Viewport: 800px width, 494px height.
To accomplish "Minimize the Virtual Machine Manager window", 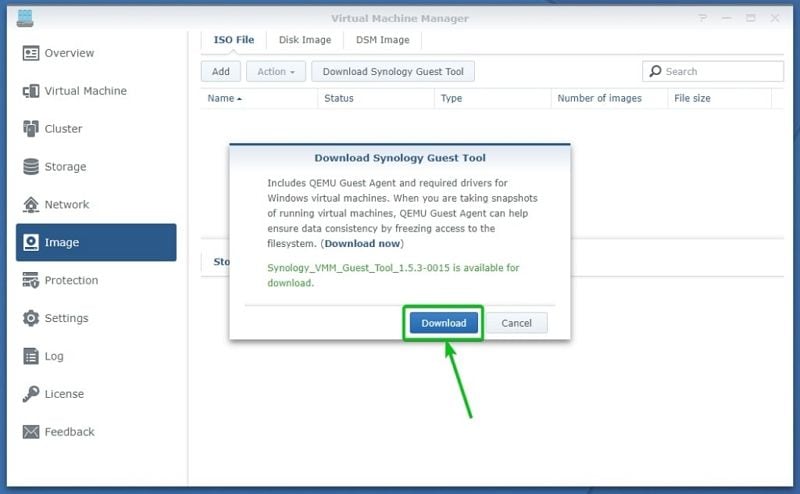I will (x=727, y=18).
